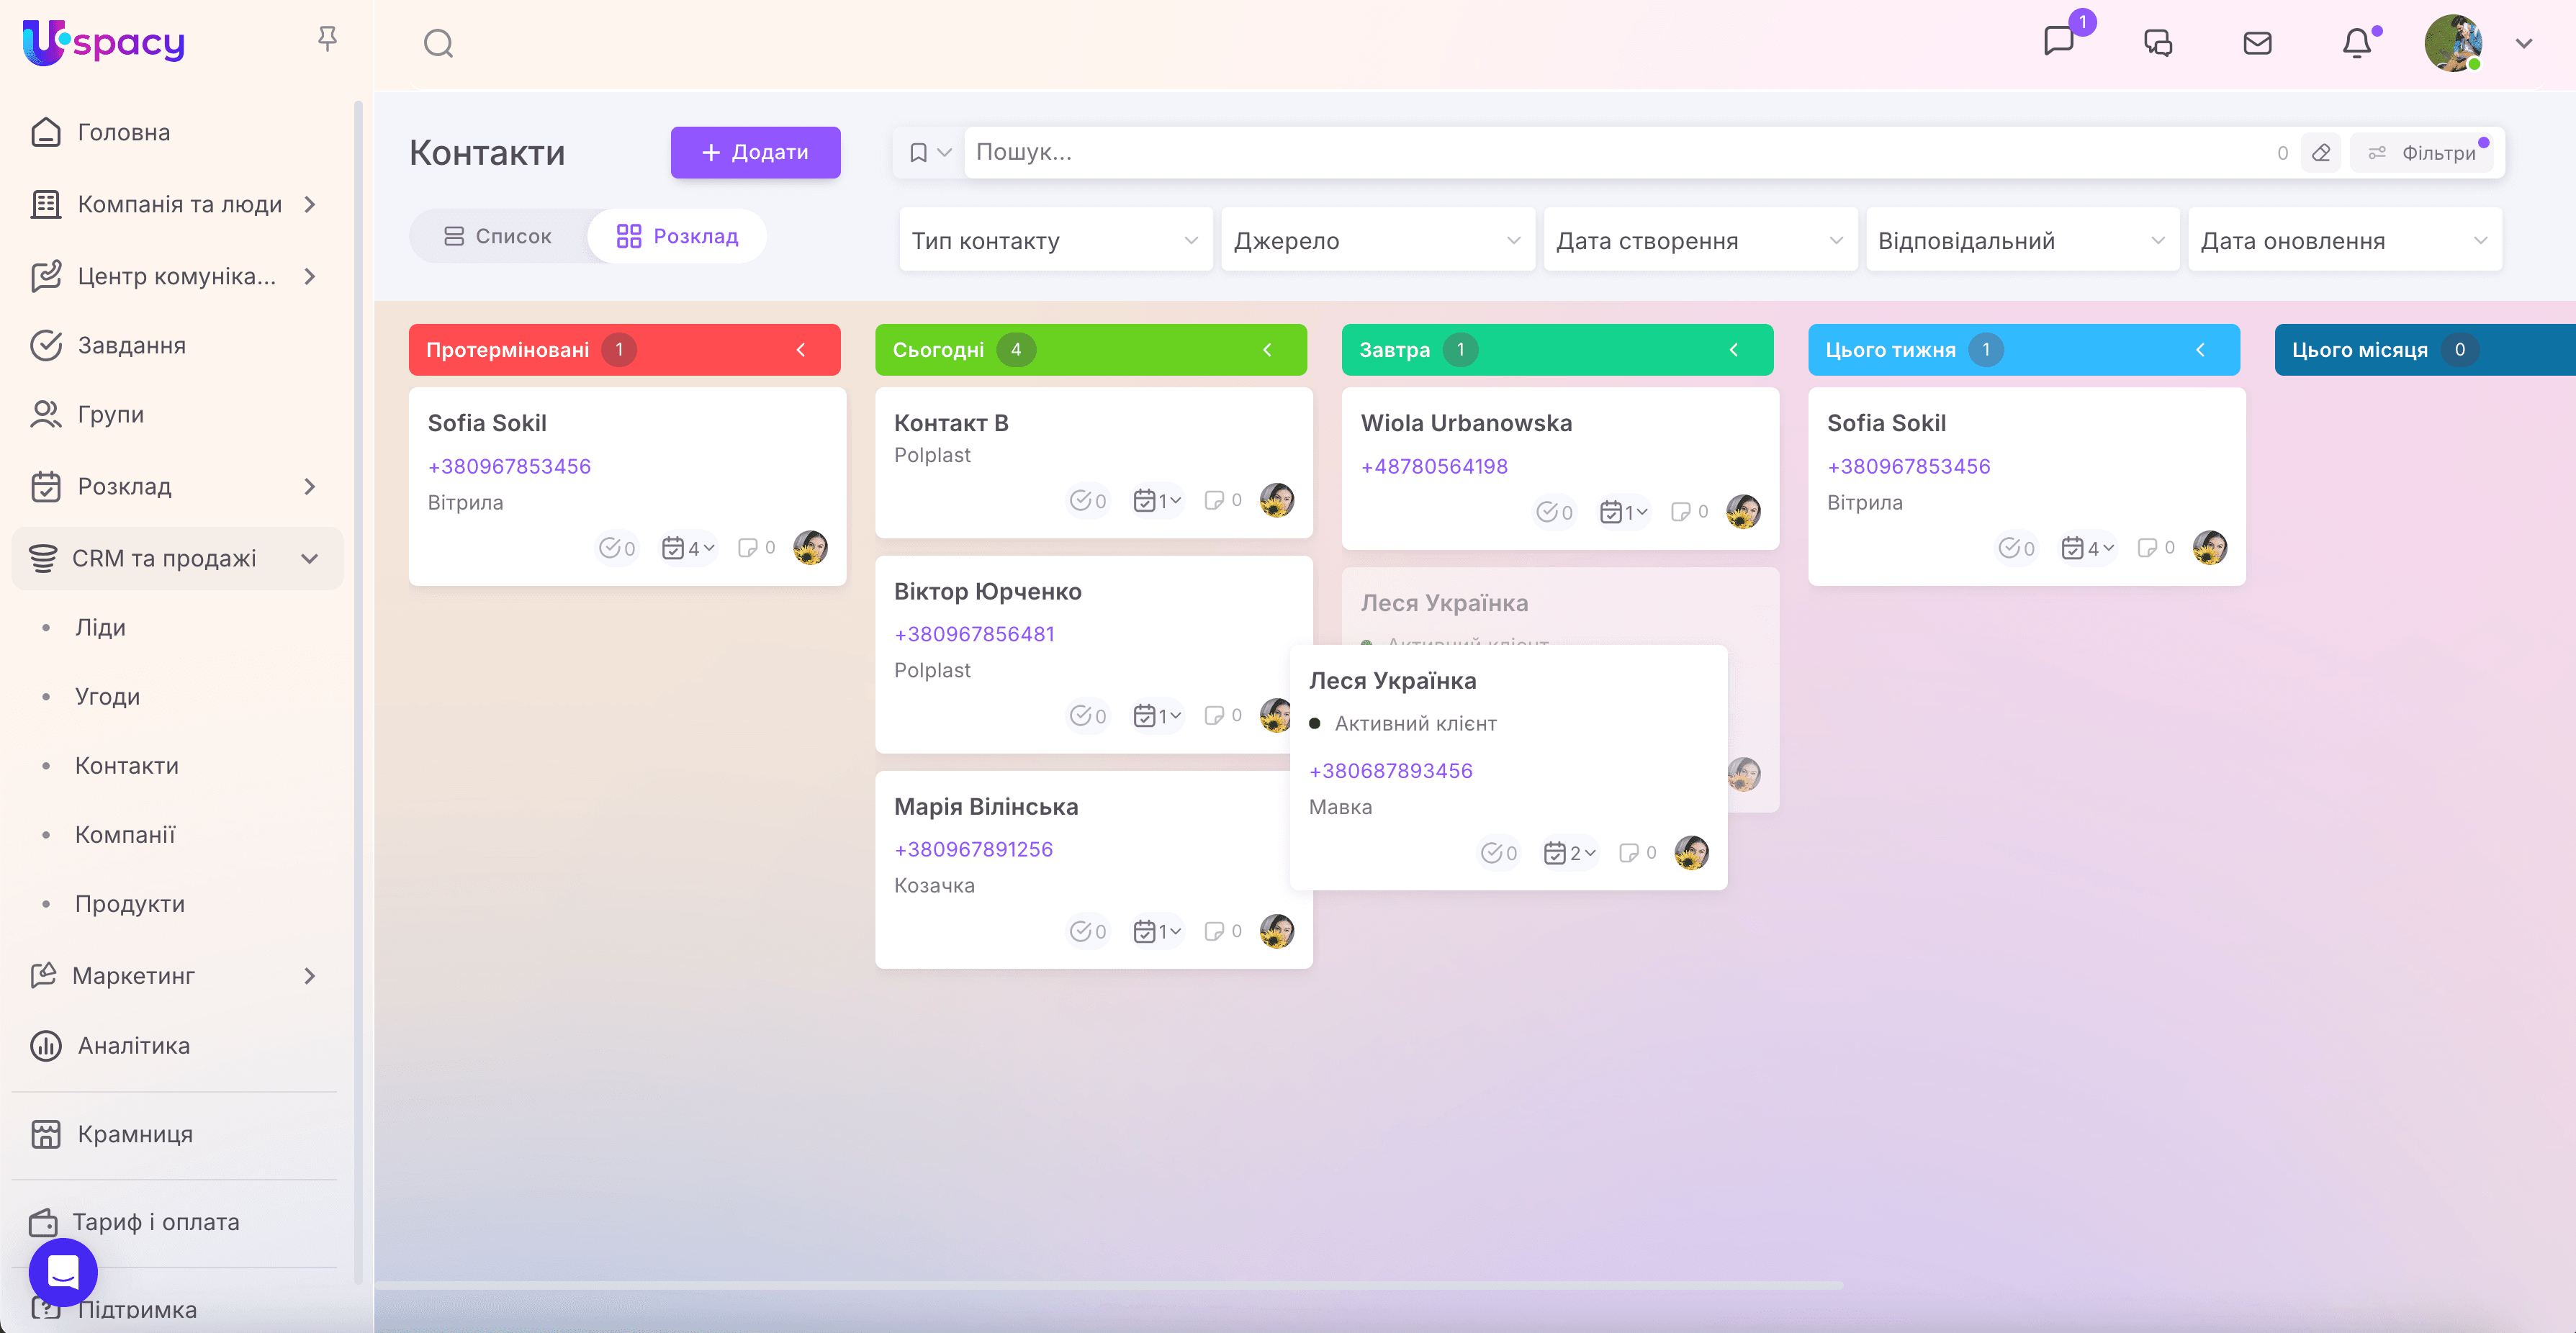The height and width of the screenshot is (1333, 2576).
Task: Open calendar activities on Wiola Urbanowska card
Action: (x=1624, y=512)
